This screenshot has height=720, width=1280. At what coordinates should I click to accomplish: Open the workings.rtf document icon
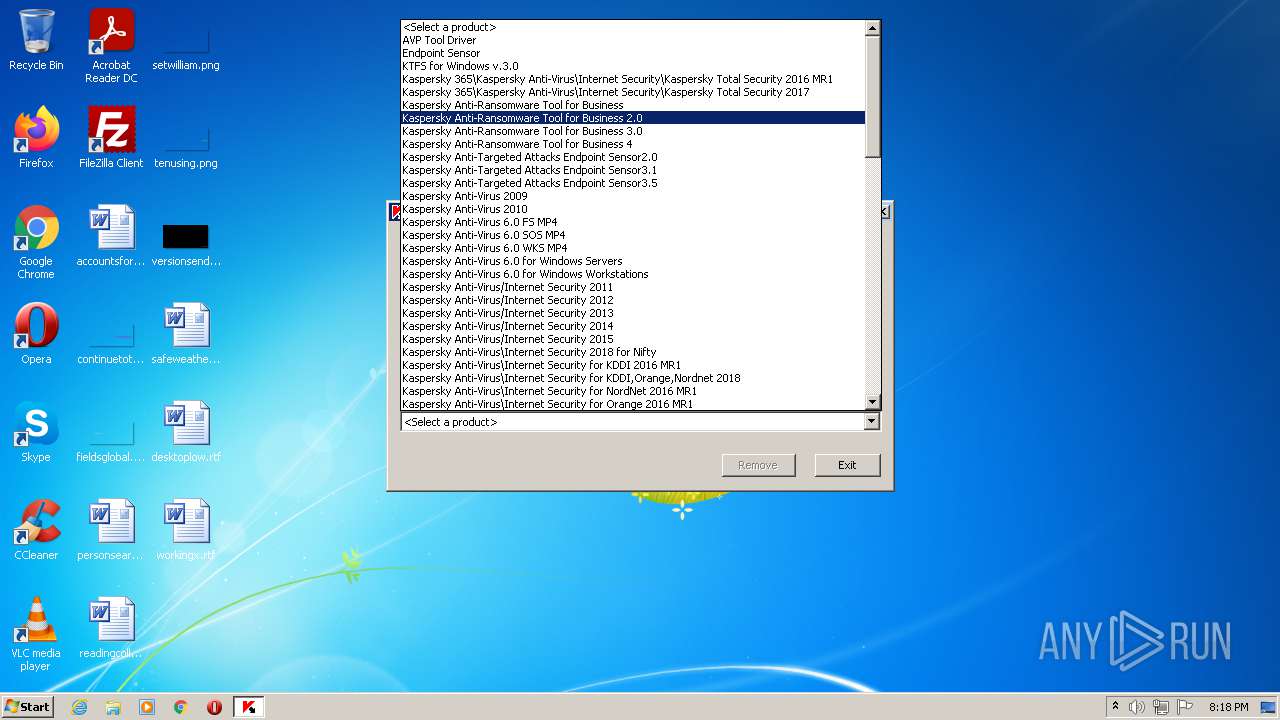pyautogui.click(x=186, y=530)
